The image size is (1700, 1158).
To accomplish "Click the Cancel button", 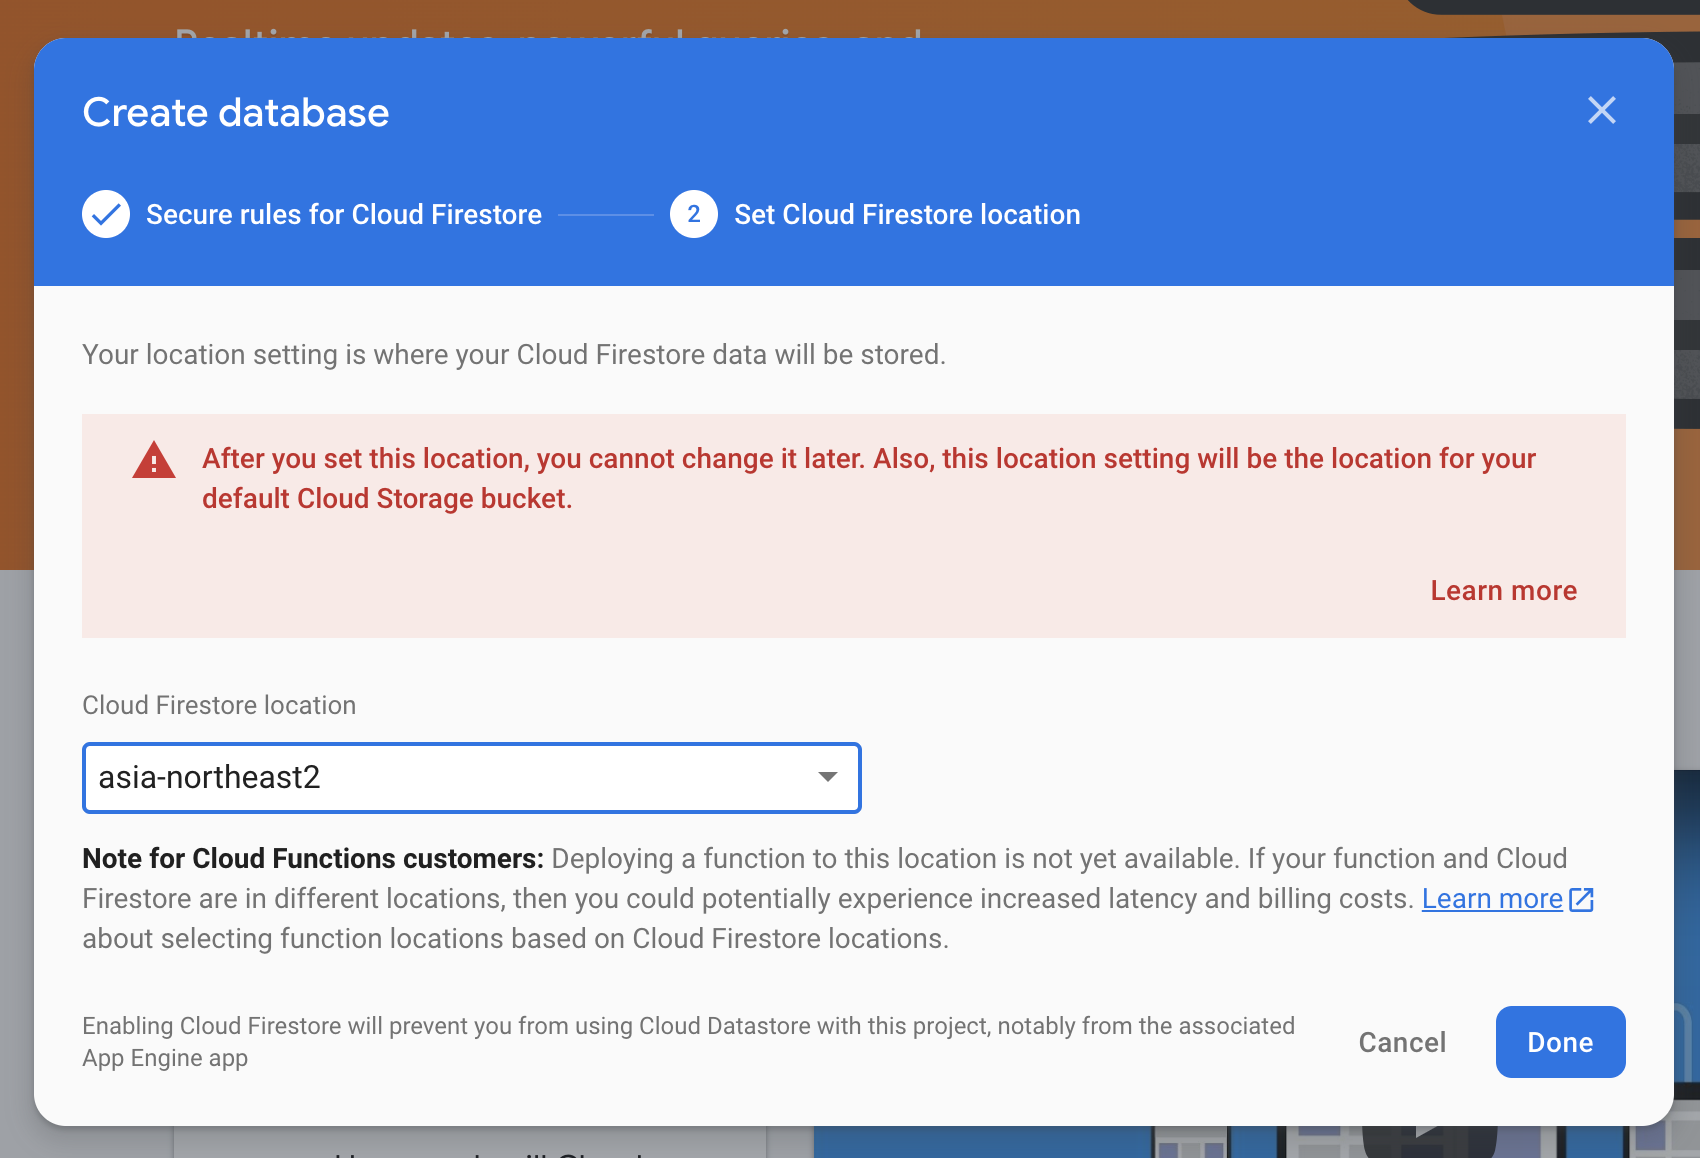I will [x=1402, y=1042].
